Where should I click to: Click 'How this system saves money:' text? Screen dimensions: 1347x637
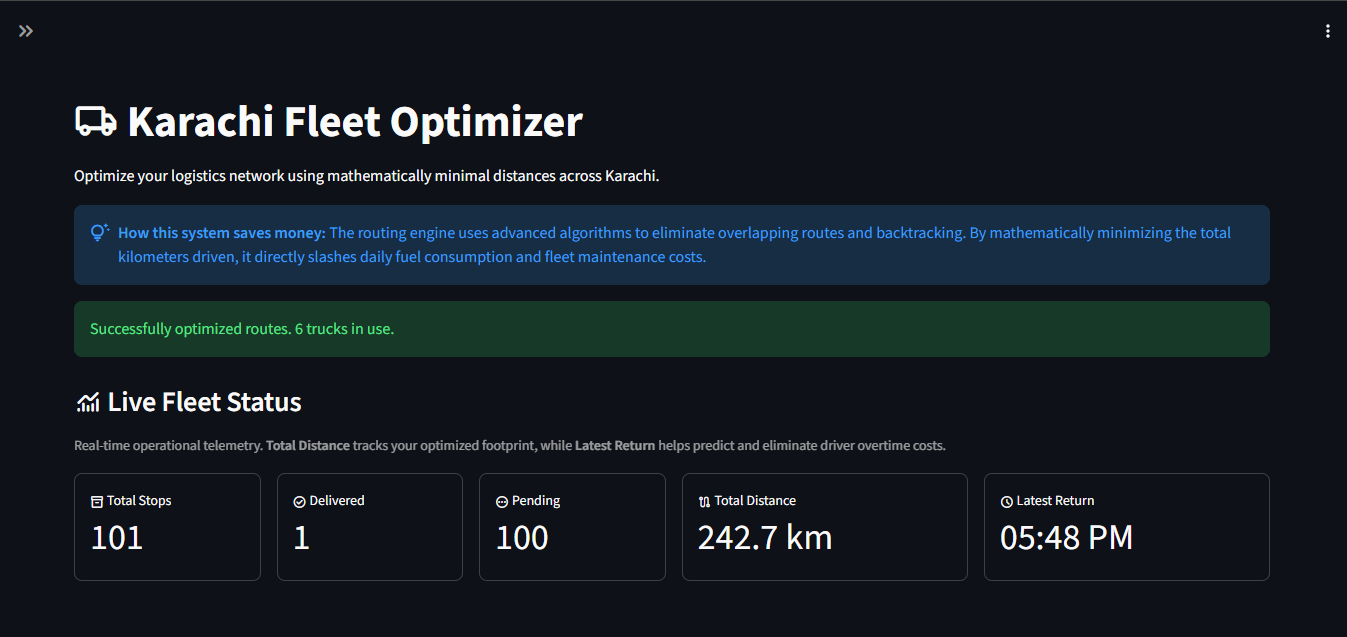(x=222, y=233)
